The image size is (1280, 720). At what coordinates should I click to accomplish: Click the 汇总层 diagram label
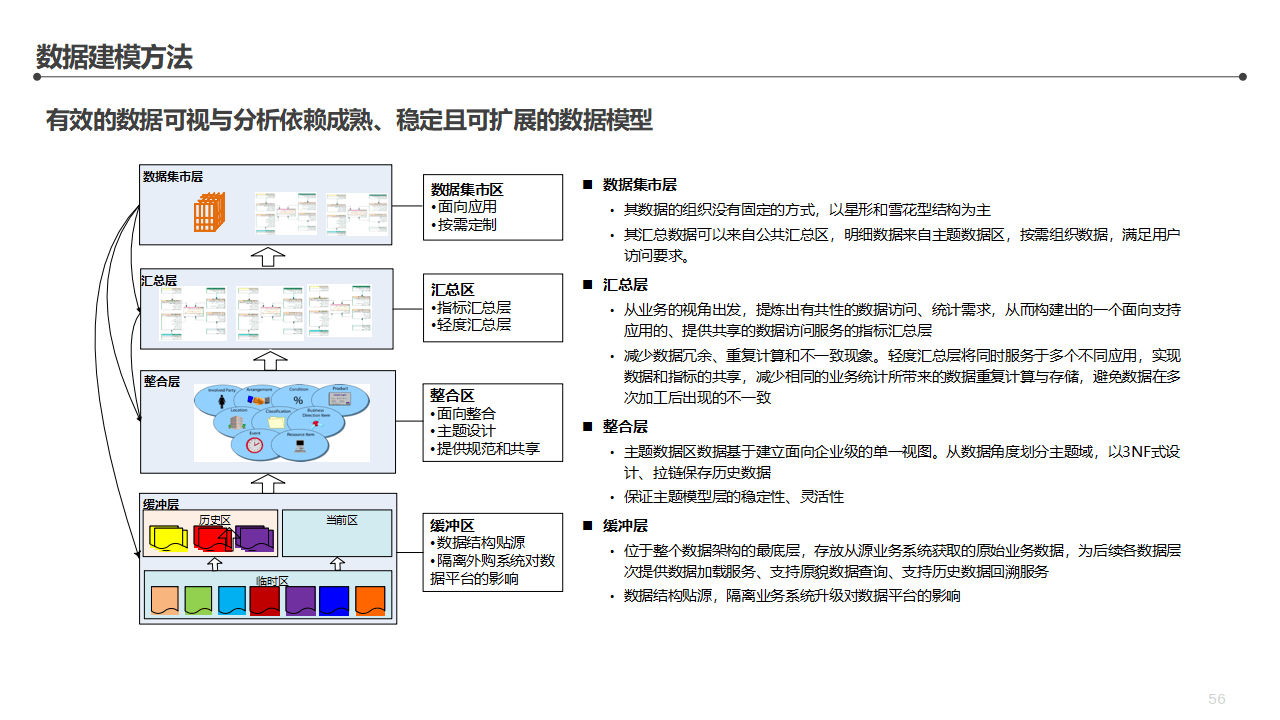tap(159, 281)
